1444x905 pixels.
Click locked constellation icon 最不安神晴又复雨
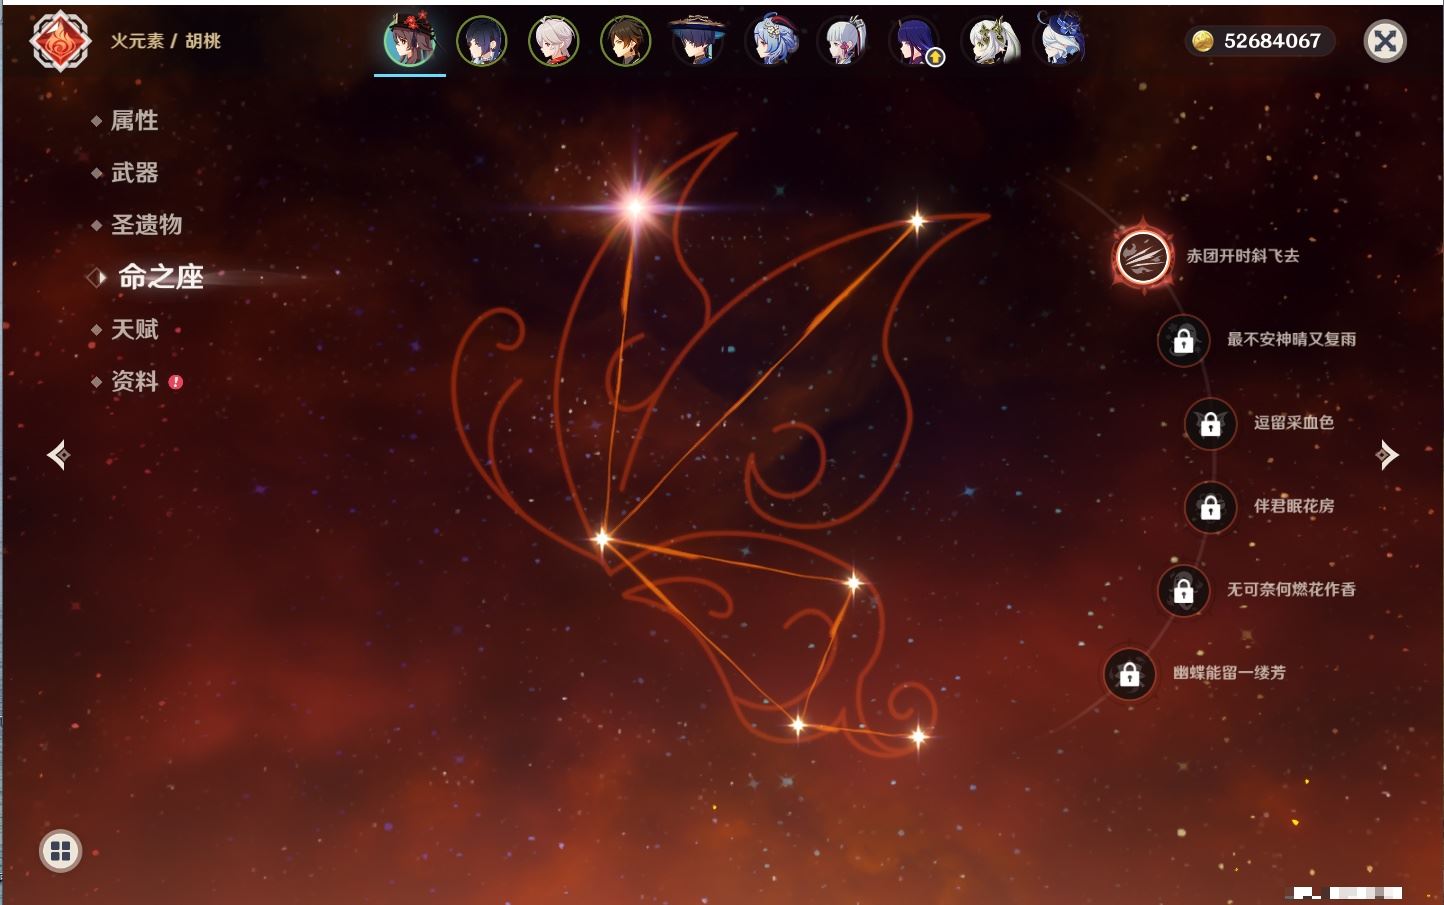click(1183, 340)
